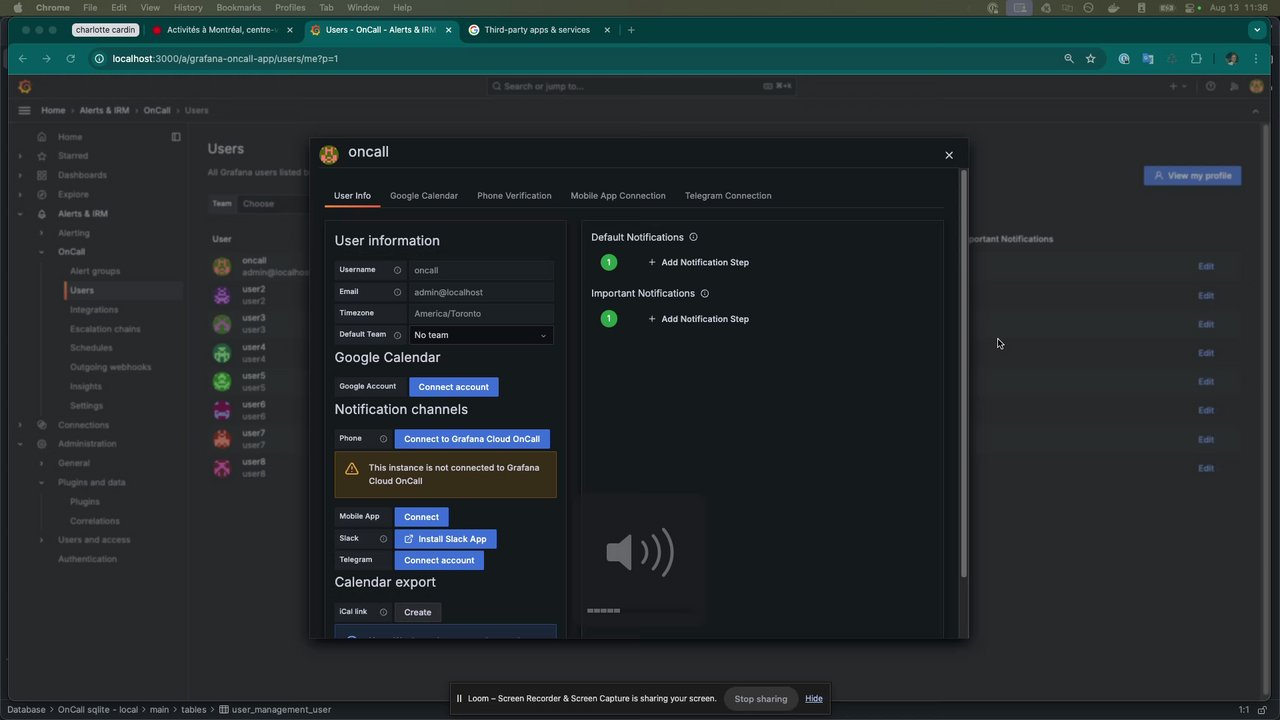The height and width of the screenshot is (720, 1280).
Task: Click the Home sidebar house icon
Action: click(42, 137)
